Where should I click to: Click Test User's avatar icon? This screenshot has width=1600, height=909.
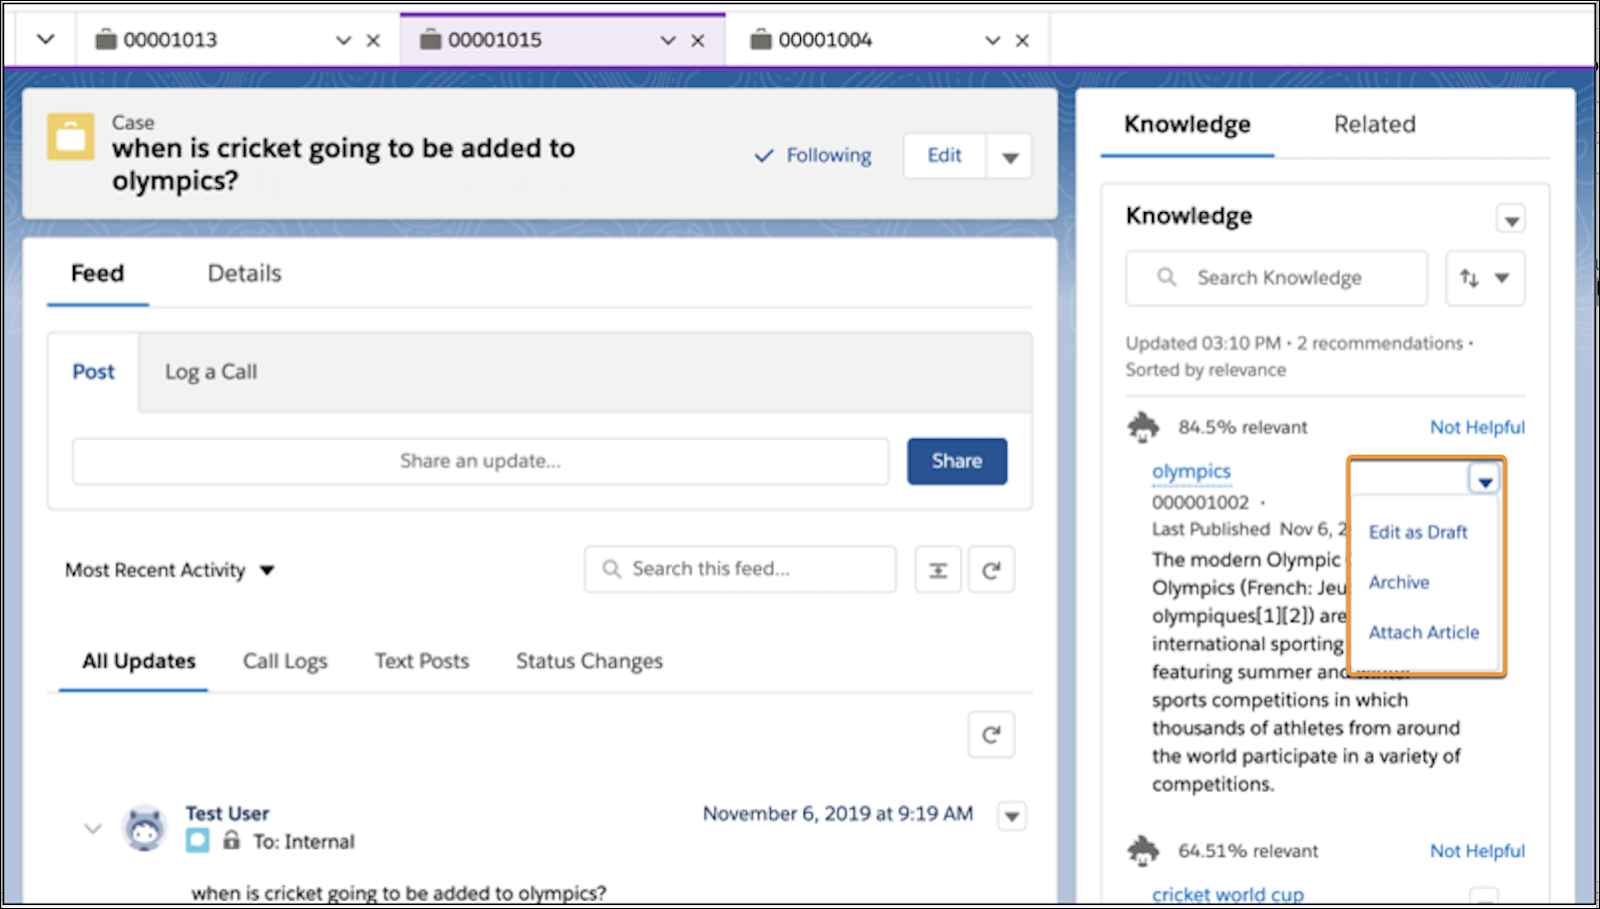click(x=145, y=828)
